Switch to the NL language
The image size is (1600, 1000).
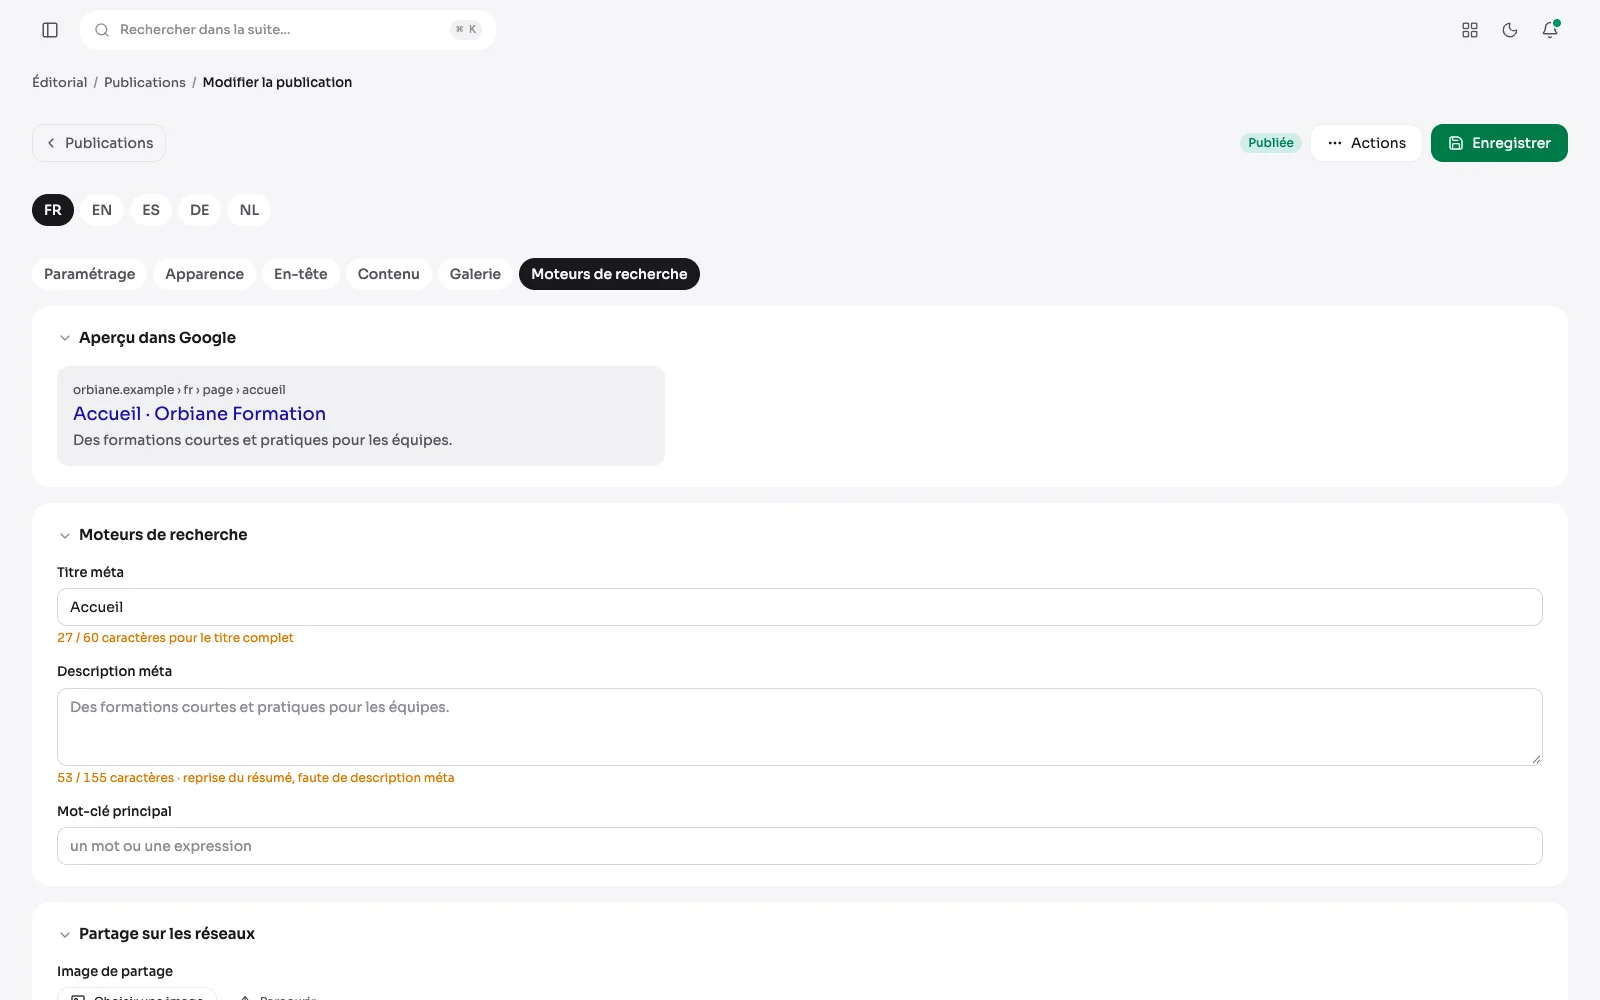[x=250, y=210]
